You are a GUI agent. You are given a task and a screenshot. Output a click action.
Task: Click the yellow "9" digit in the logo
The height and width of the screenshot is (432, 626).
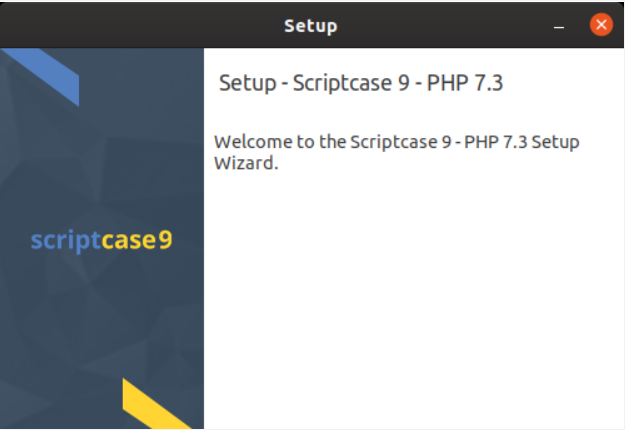[166, 241]
